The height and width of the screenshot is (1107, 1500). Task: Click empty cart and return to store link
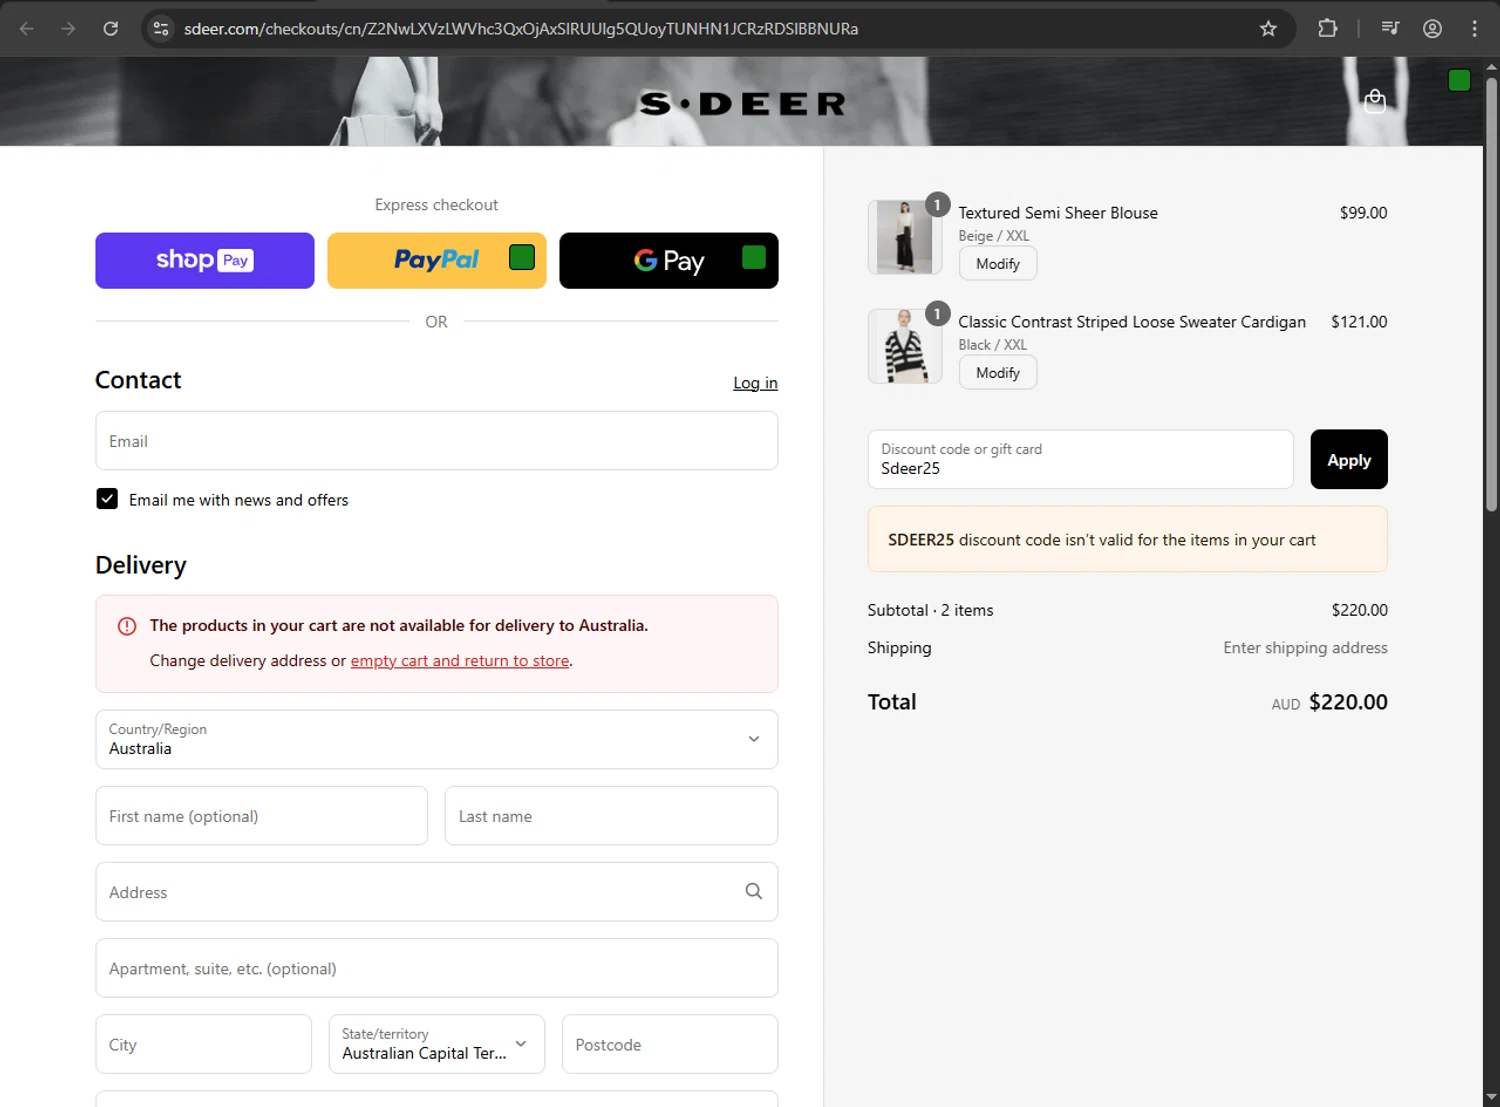460,661
